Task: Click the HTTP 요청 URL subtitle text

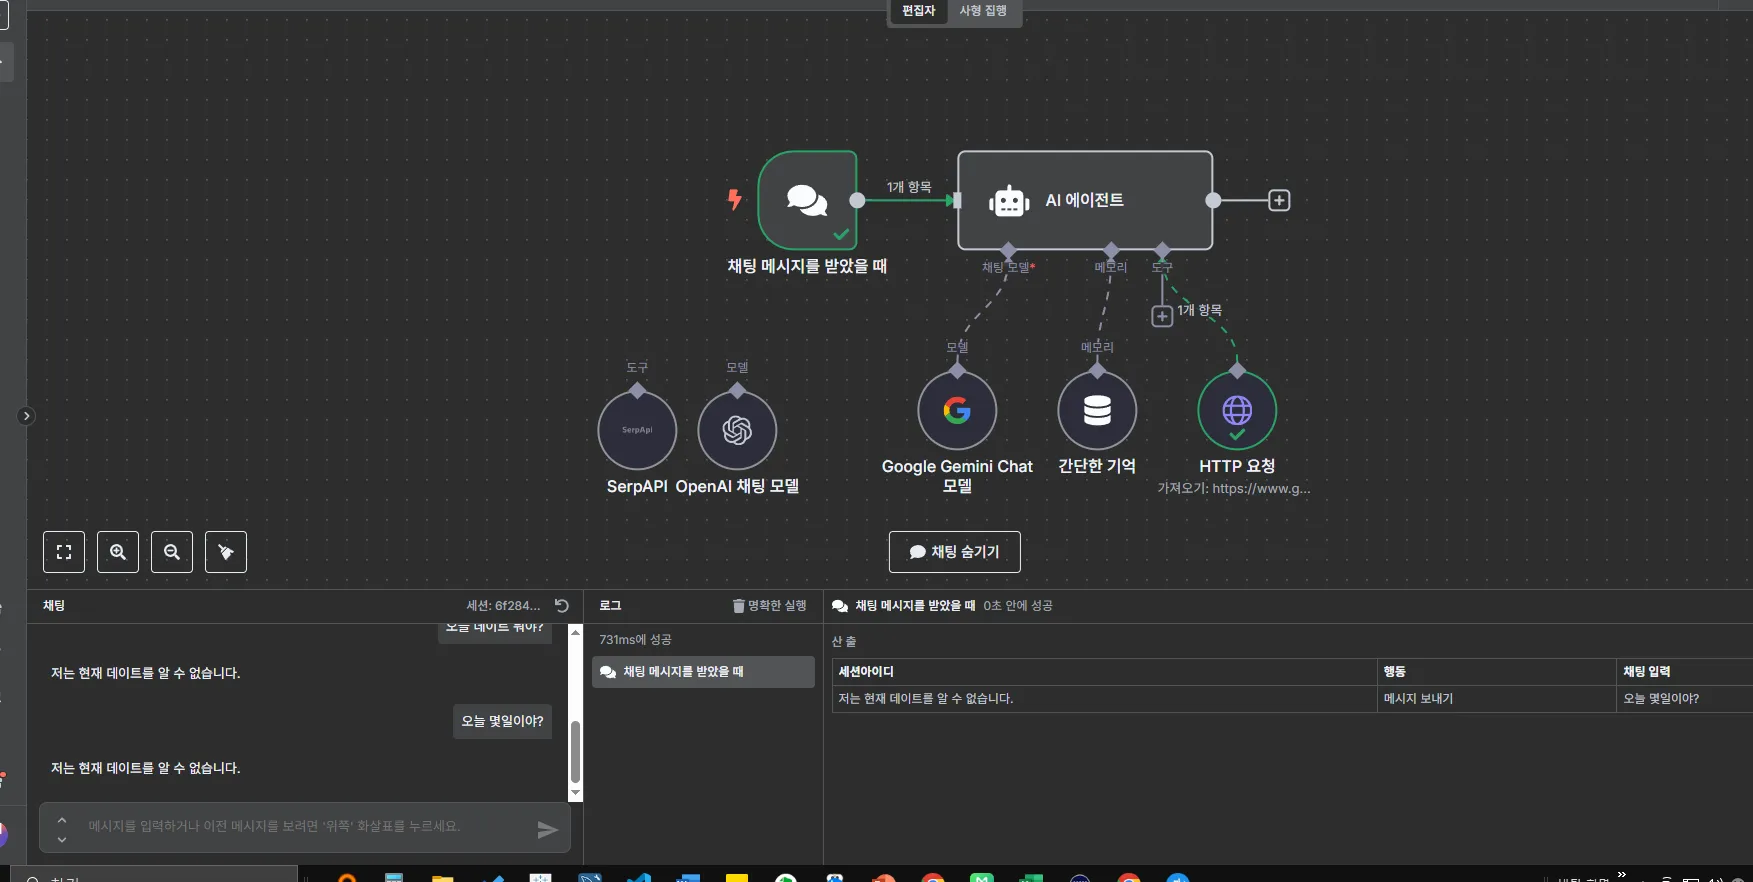Action: [1234, 489]
